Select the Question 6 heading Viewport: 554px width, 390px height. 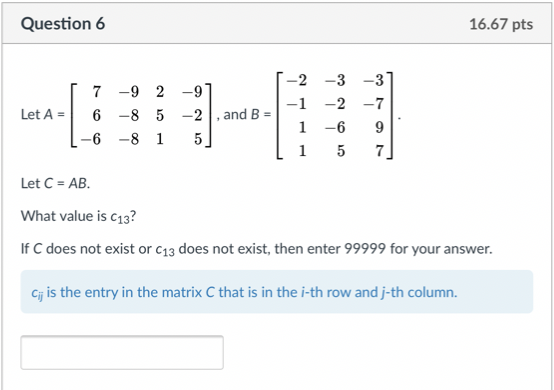point(63,24)
